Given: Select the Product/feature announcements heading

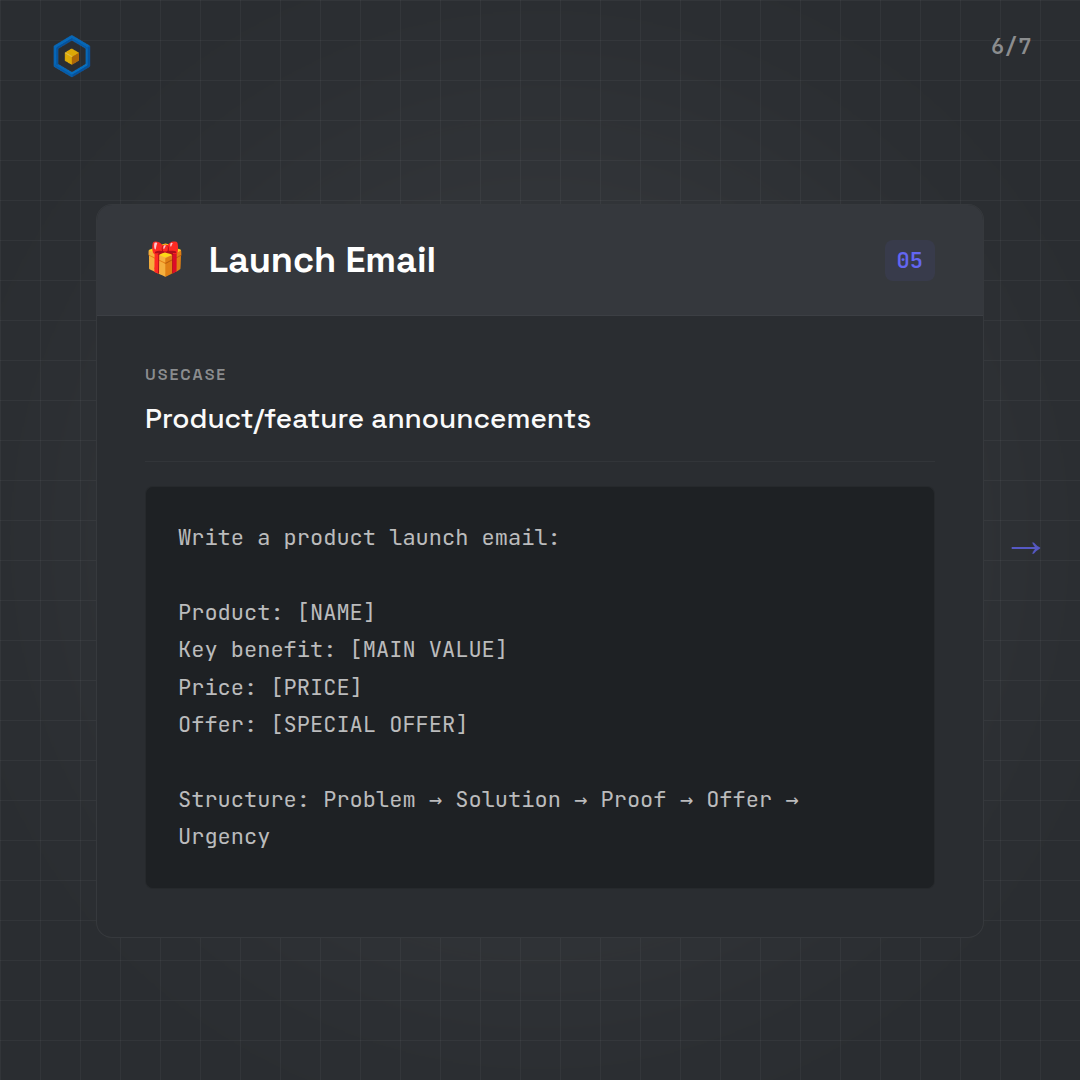Looking at the screenshot, I should tap(368, 419).
